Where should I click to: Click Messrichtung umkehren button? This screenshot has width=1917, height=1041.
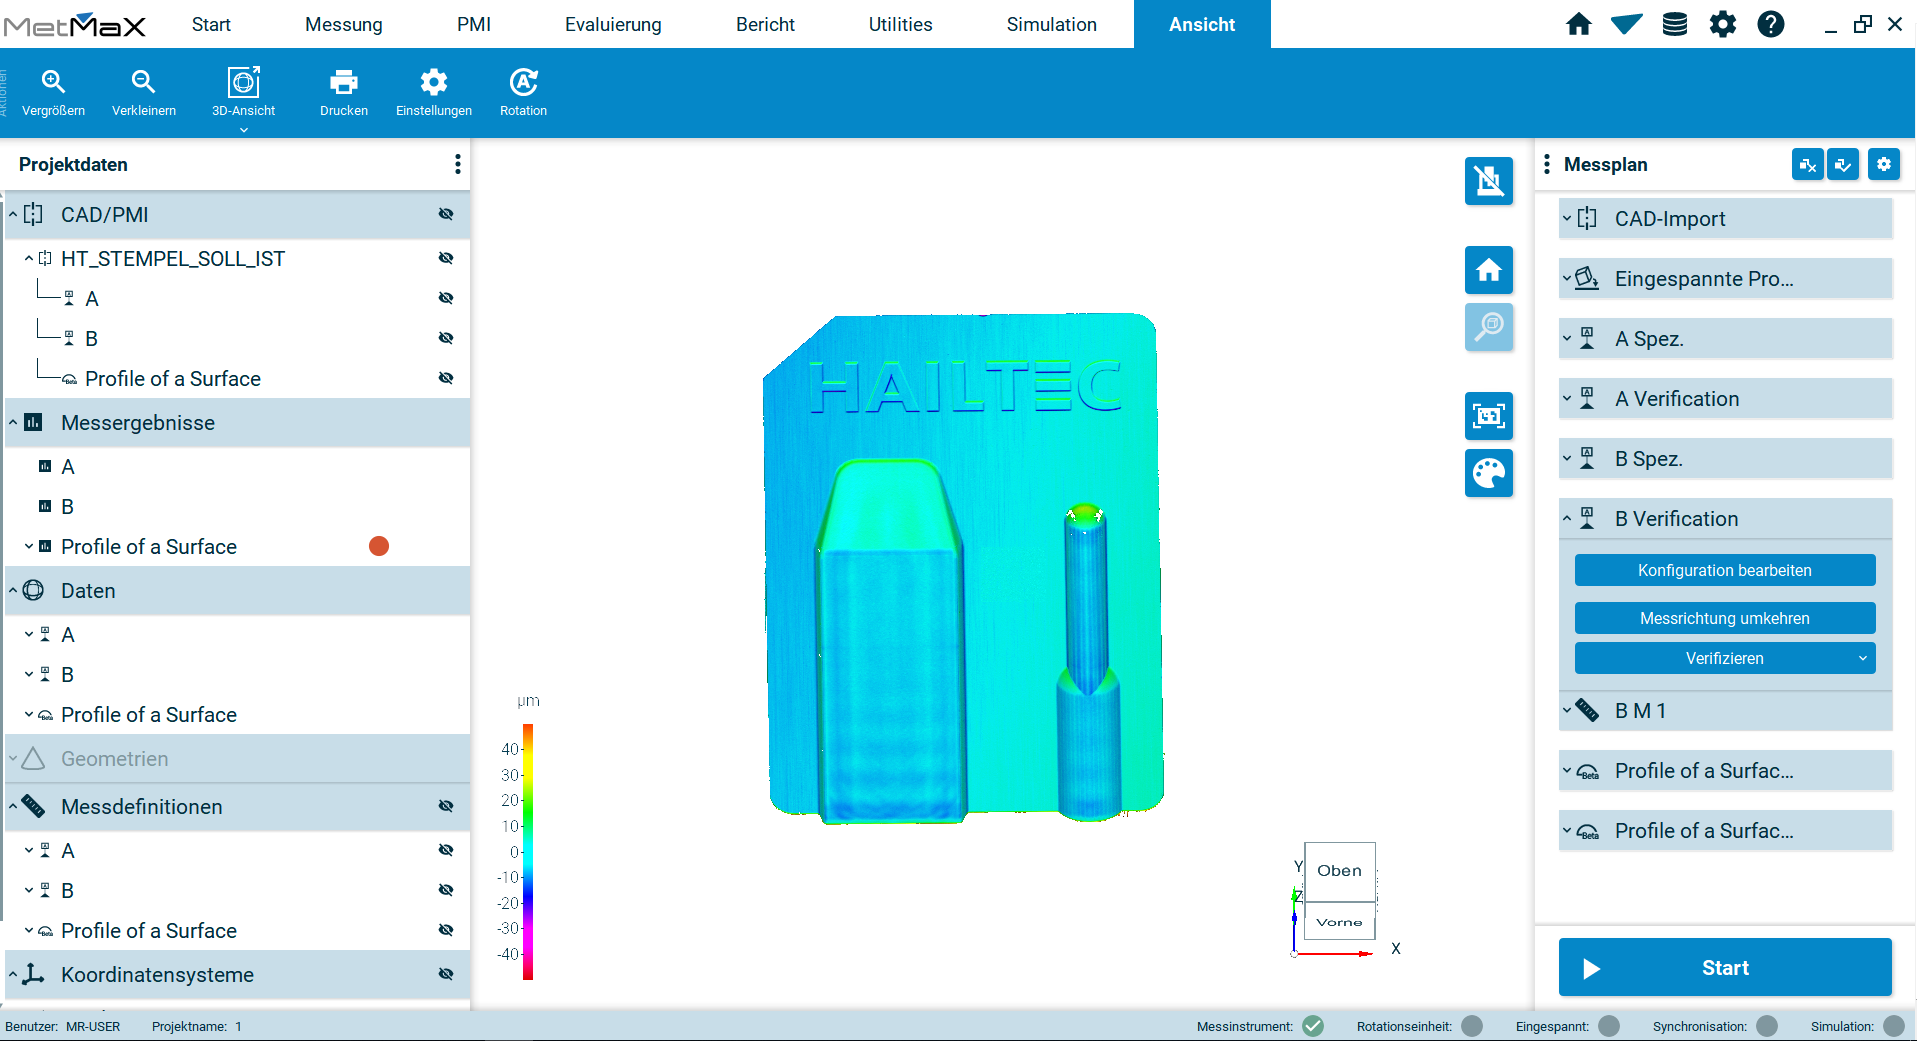pyautogui.click(x=1725, y=618)
